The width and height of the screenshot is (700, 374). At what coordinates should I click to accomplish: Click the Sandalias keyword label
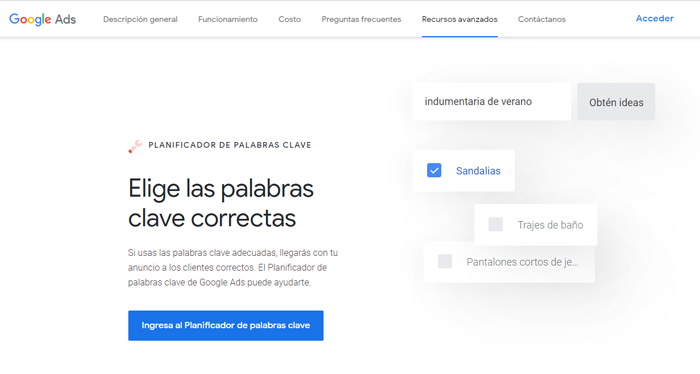[478, 171]
